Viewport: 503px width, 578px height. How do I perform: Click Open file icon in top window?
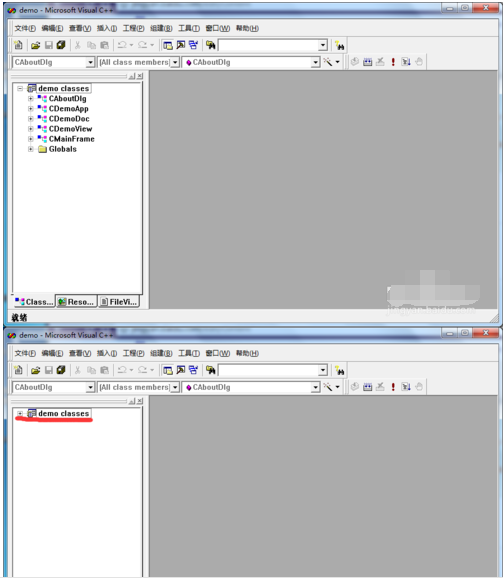(35, 45)
